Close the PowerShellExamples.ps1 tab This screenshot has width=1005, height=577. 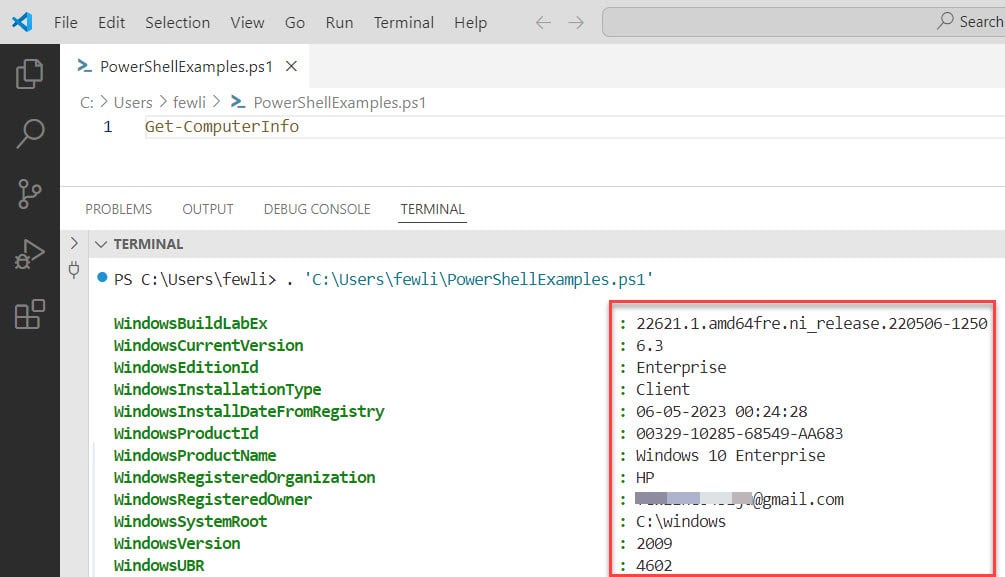click(291, 66)
